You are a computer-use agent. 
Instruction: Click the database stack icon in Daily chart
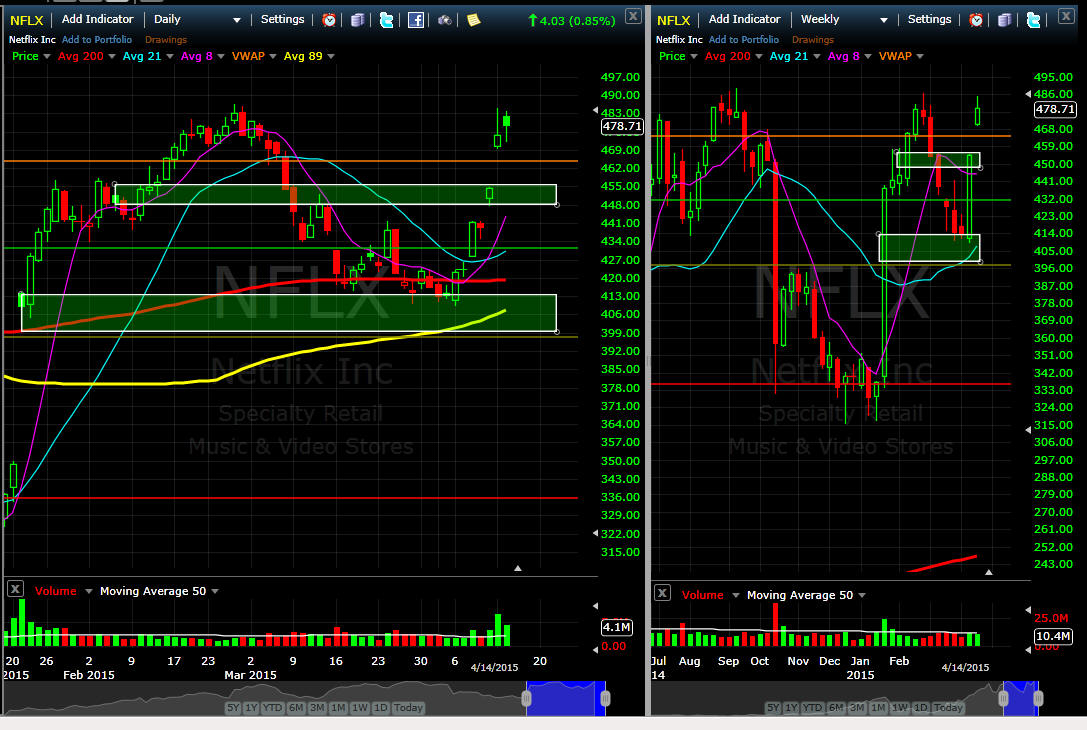pos(358,20)
